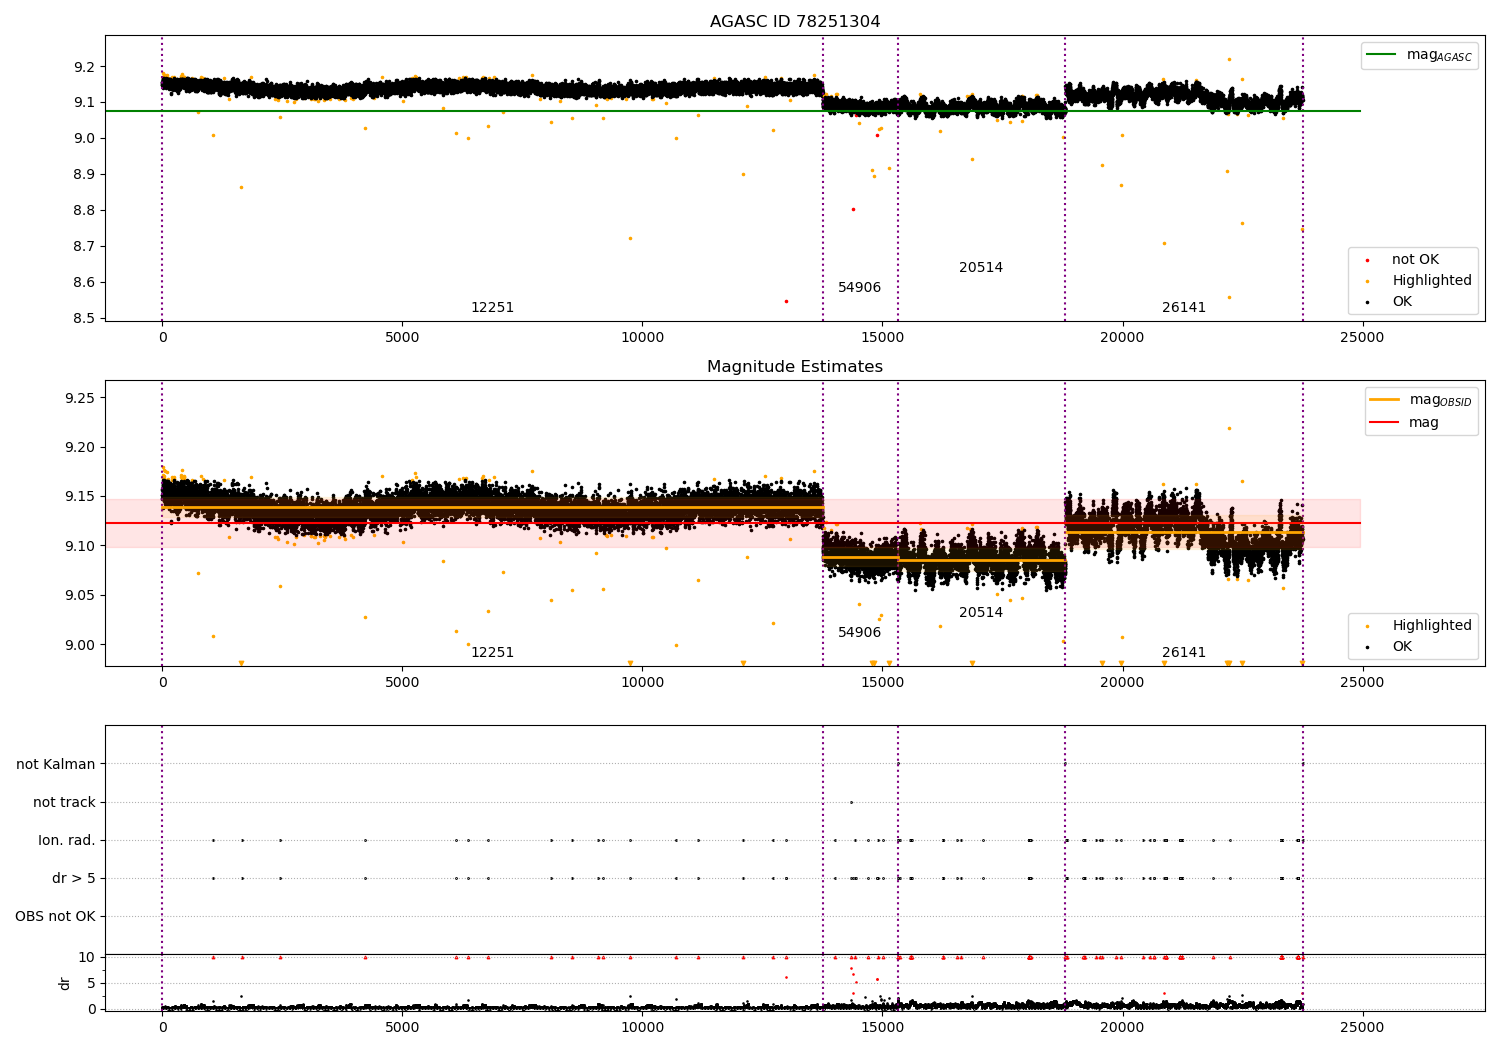Click orange line swatch beside mag OBSID
The image size is (1500, 1050).
point(1385,400)
